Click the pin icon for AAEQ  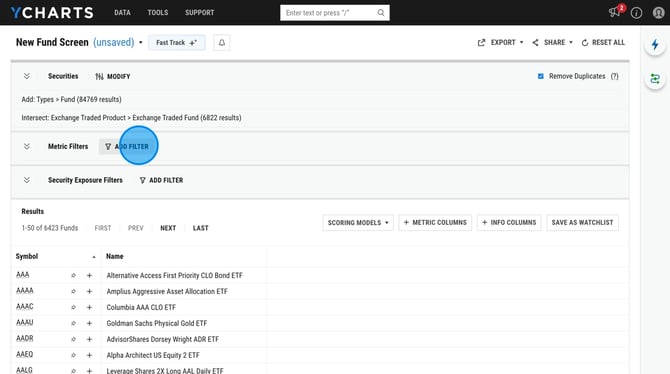pos(73,355)
